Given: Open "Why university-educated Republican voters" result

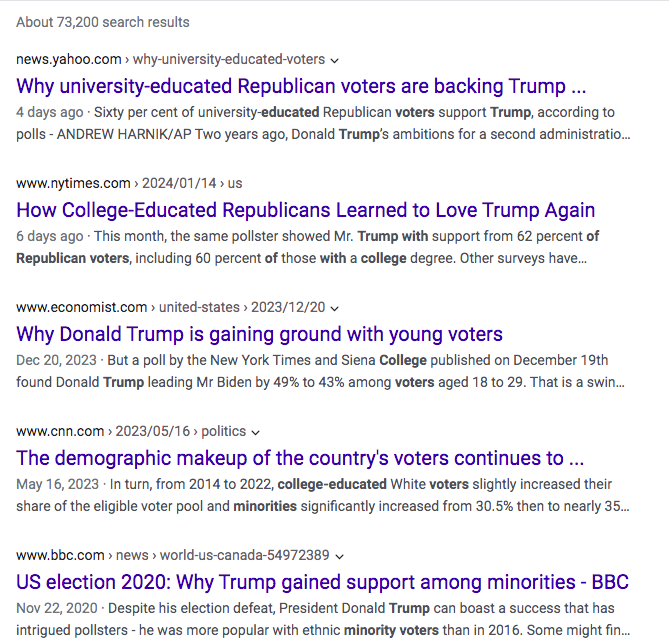Looking at the screenshot, I should coord(301,86).
